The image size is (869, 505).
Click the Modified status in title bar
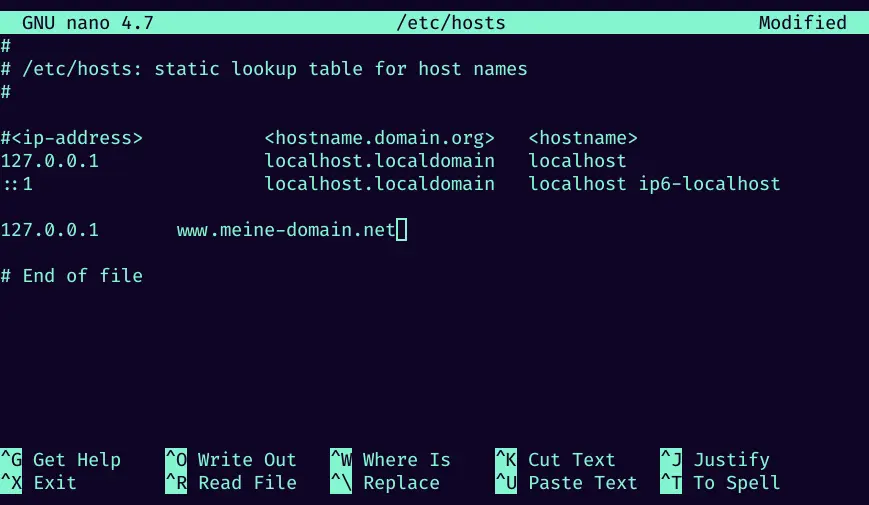802,23
